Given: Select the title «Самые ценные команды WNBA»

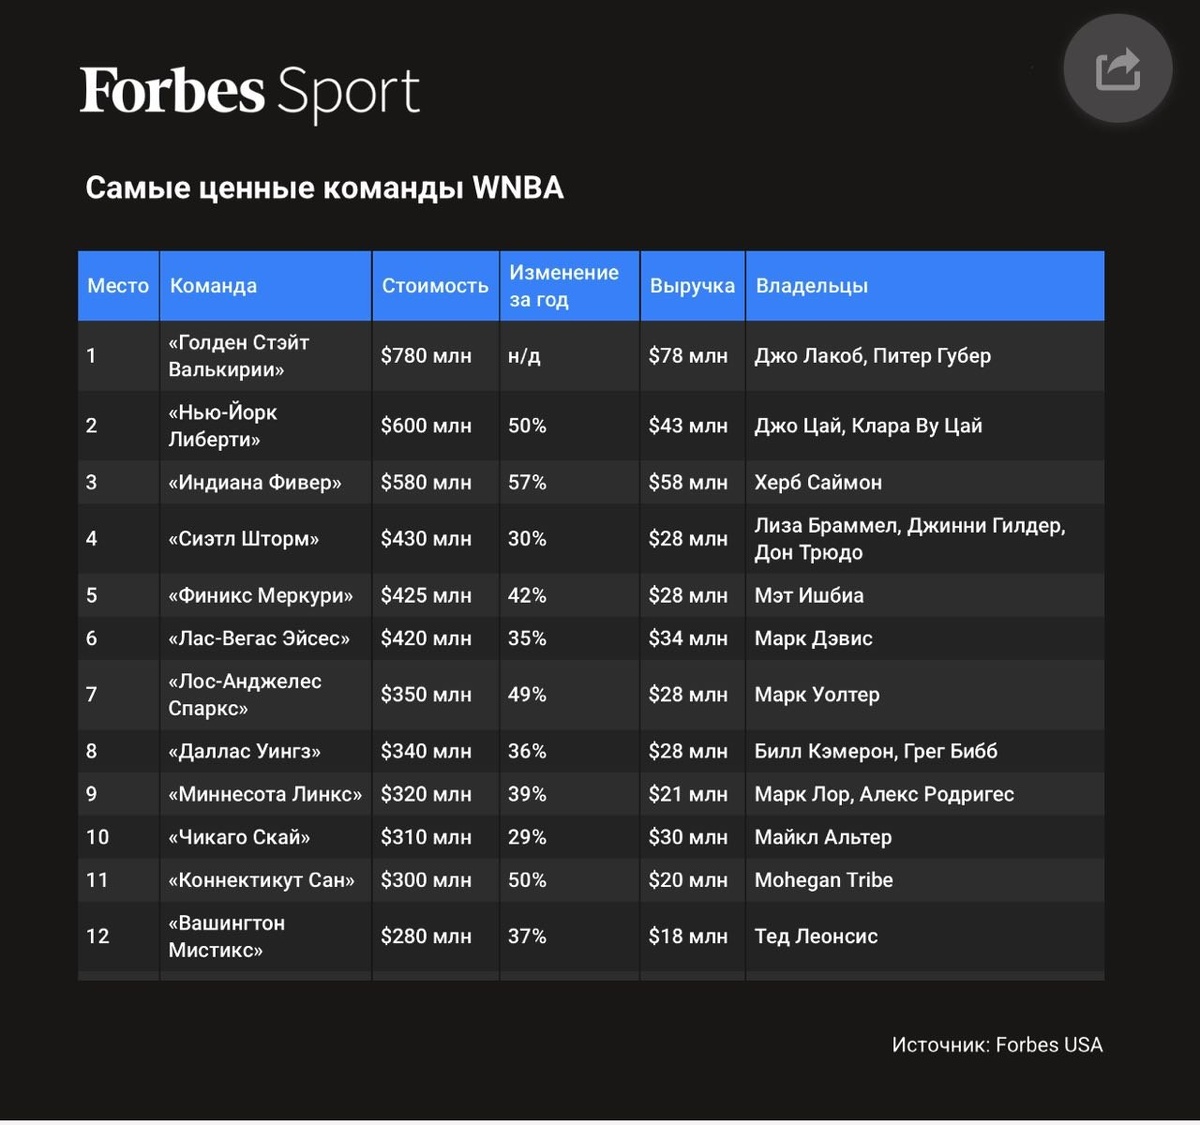Looking at the screenshot, I should 324,188.
